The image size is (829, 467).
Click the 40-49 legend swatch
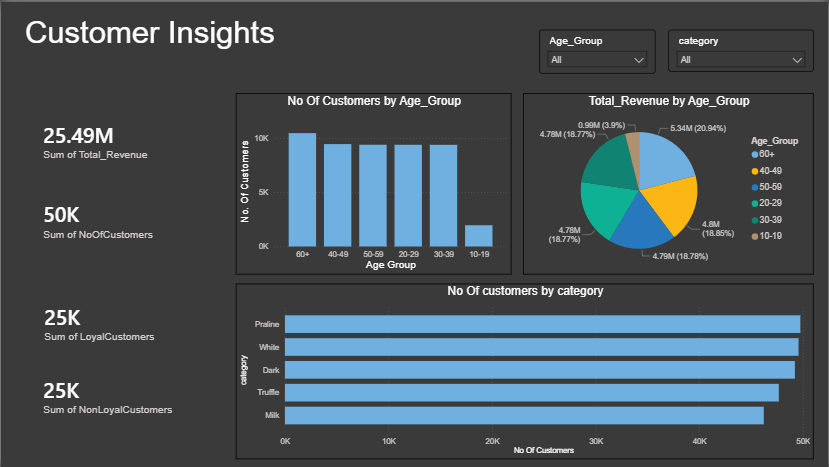click(x=755, y=171)
